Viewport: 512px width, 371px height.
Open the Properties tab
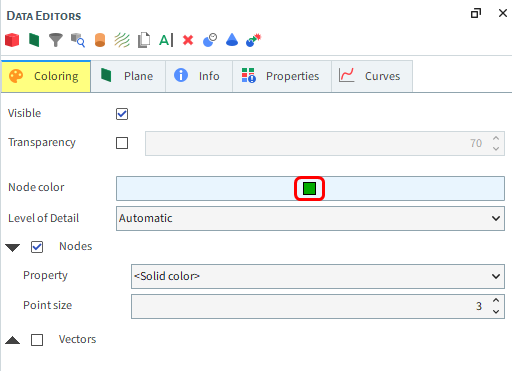click(x=282, y=76)
